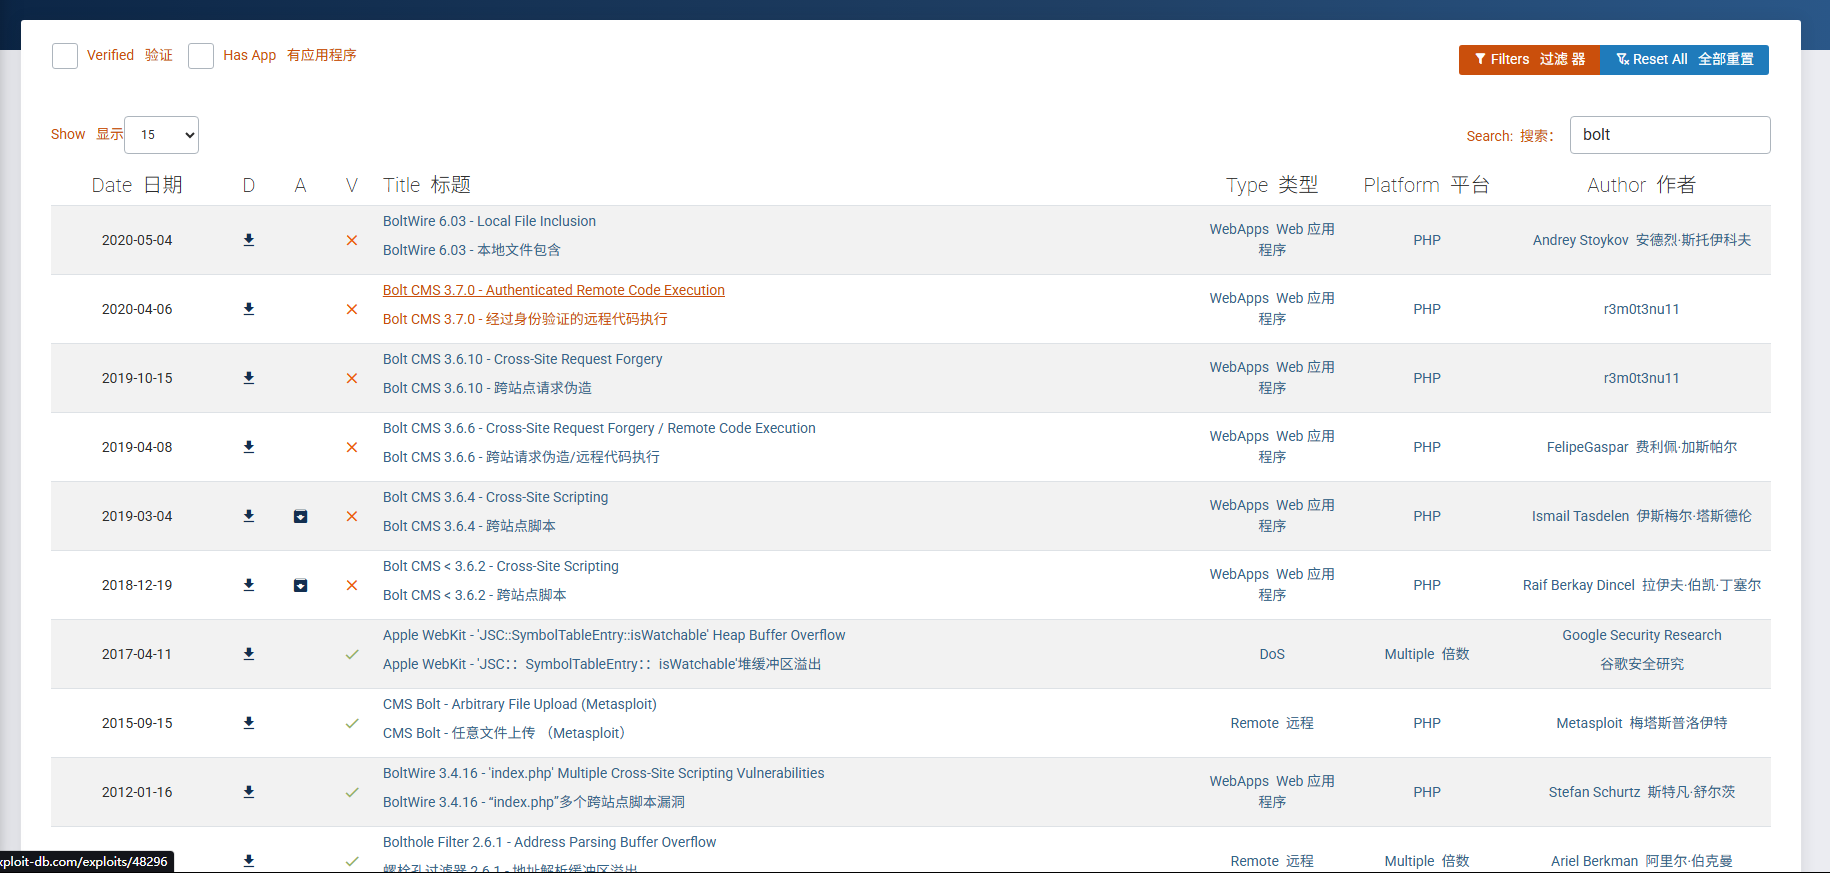The width and height of the screenshot is (1830, 873).
Task: Click date cell 2017-04-11
Action: click(137, 654)
